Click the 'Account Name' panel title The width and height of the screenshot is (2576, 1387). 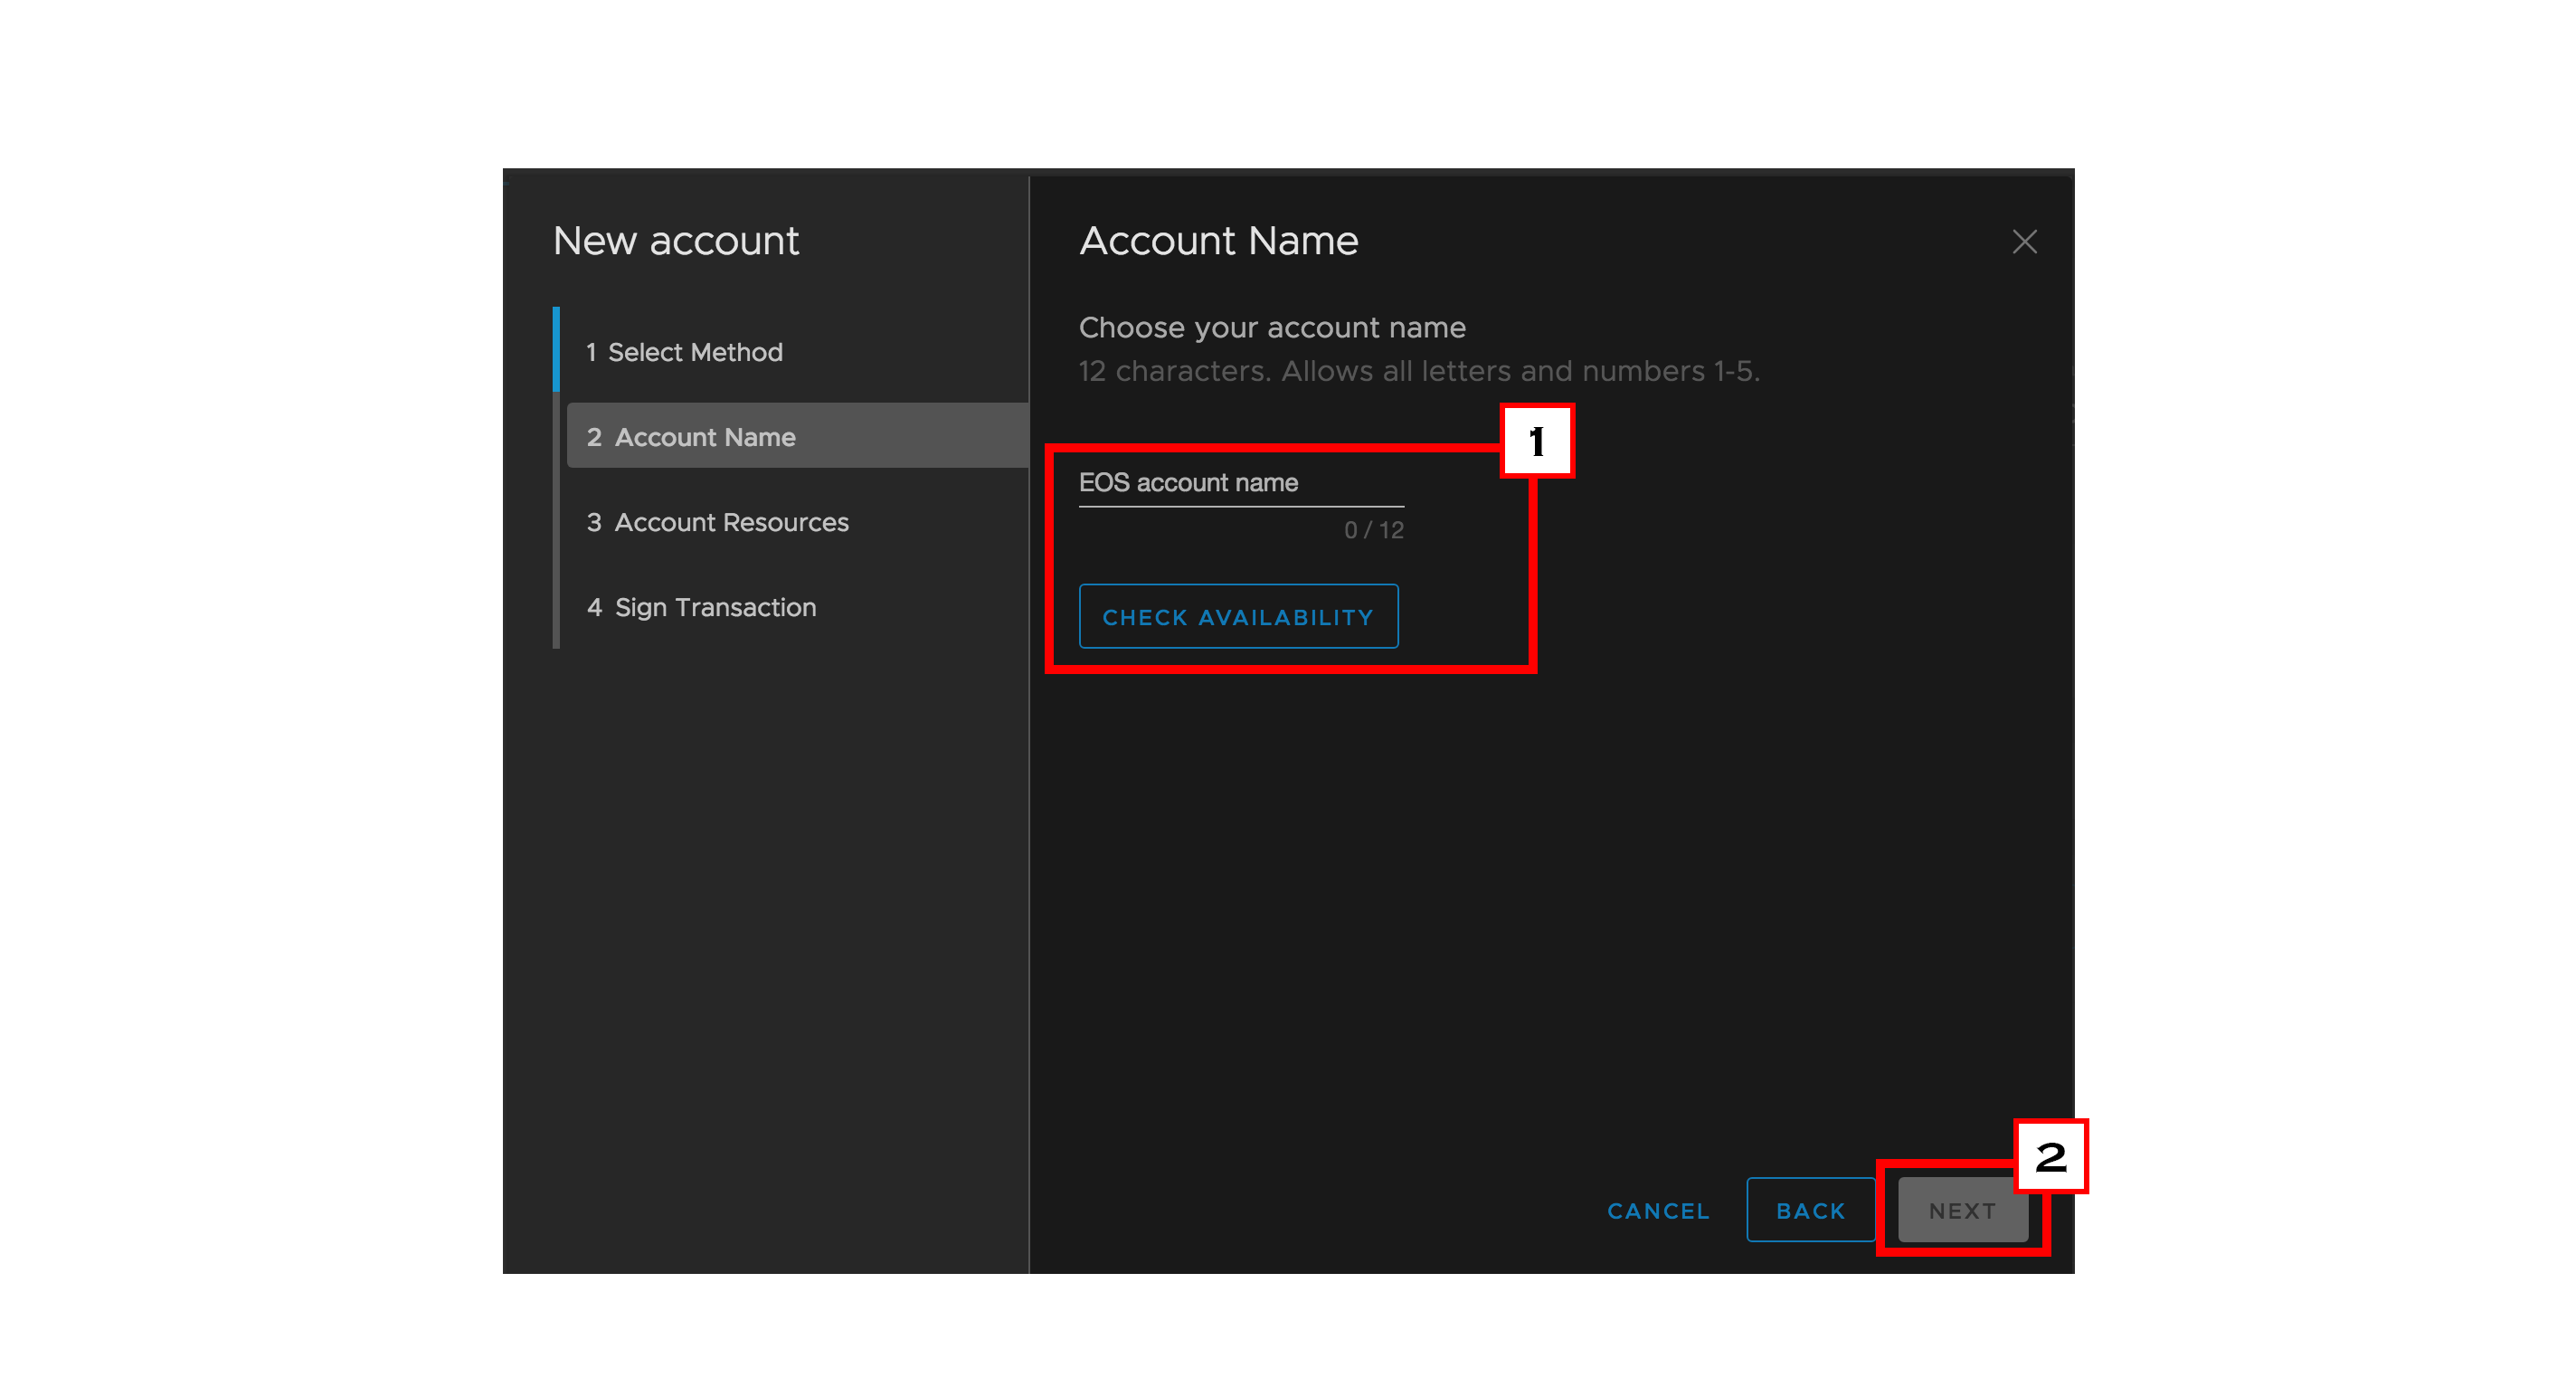(x=1218, y=241)
